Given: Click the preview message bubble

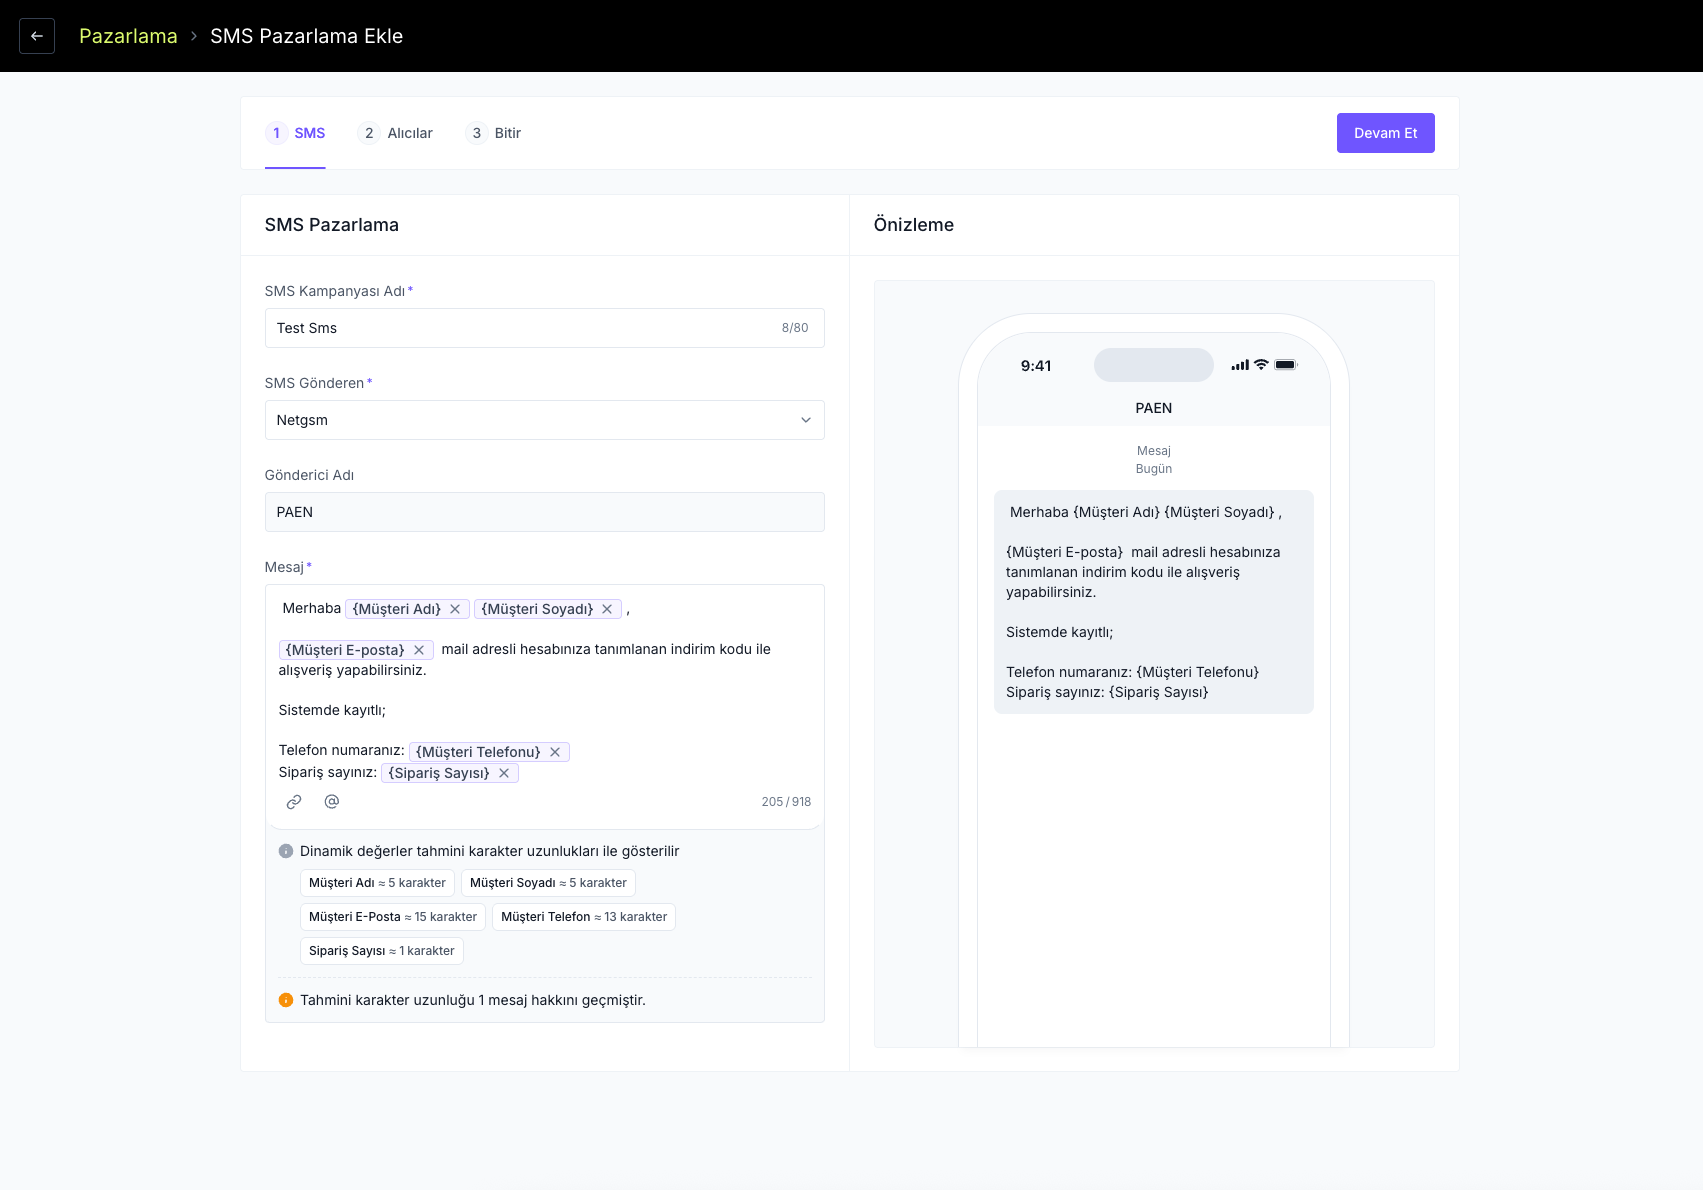Looking at the screenshot, I should tap(1154, 602).
